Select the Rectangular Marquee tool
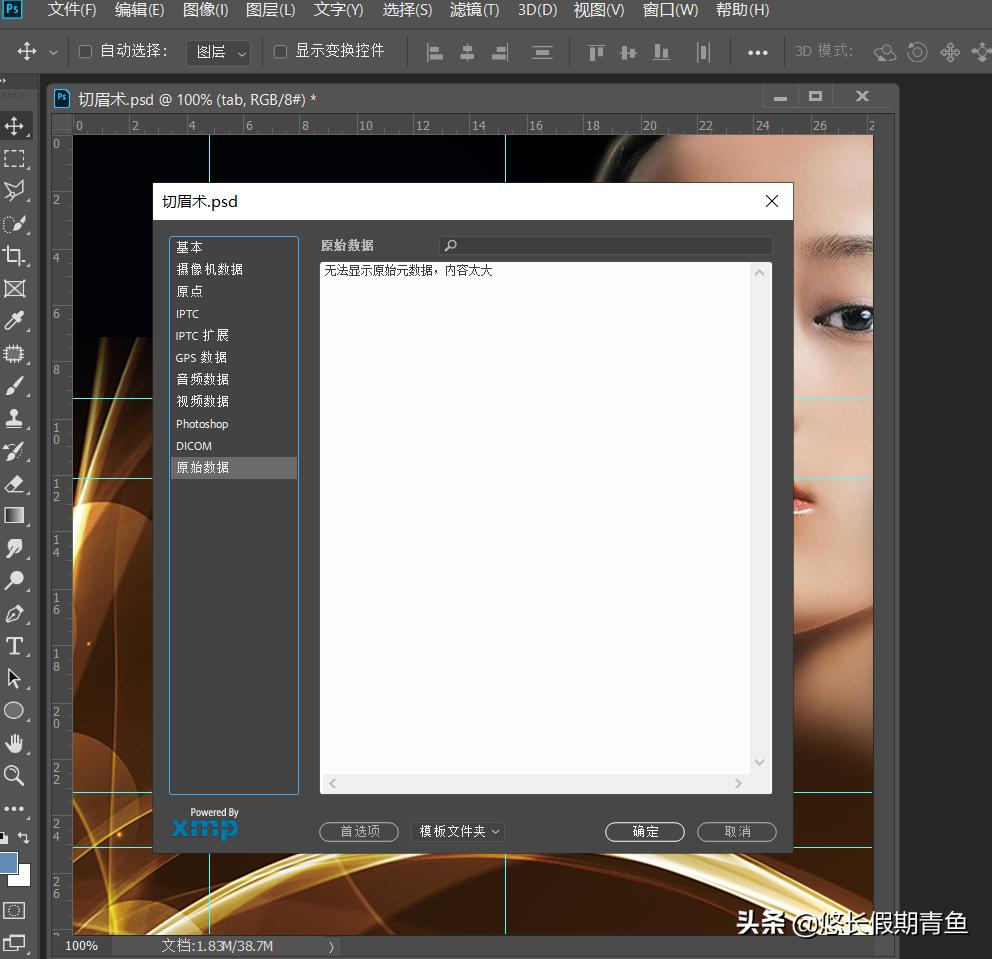This screenshot has width=992, height=959. click(16, 158)
